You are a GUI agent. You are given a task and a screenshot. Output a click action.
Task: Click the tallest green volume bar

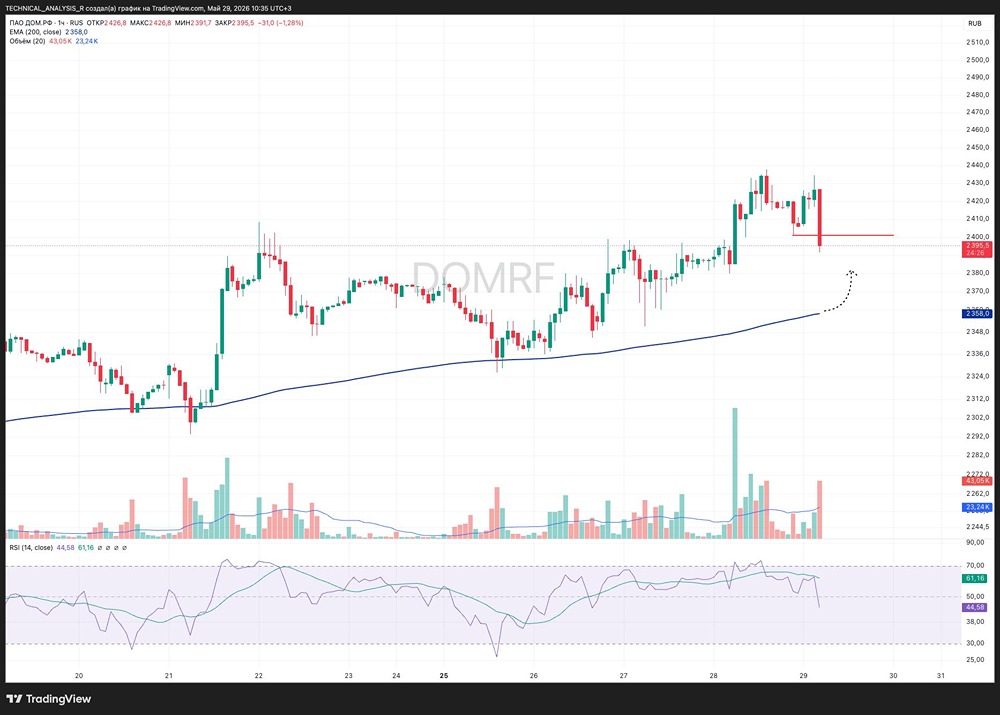coord(735,473)
